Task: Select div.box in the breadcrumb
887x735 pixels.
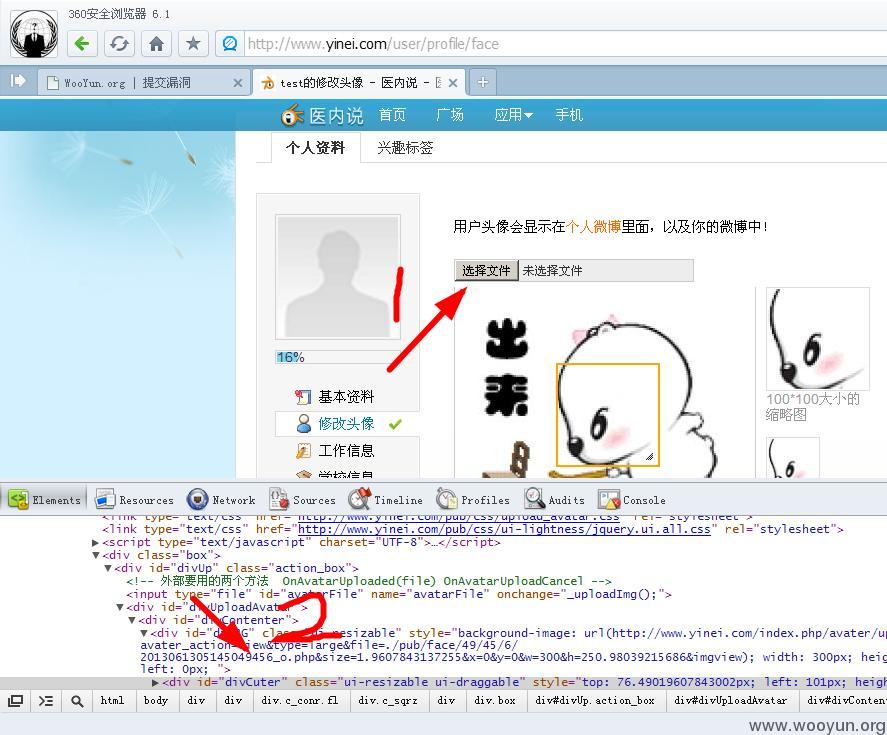Action: (x=495, y=700)
